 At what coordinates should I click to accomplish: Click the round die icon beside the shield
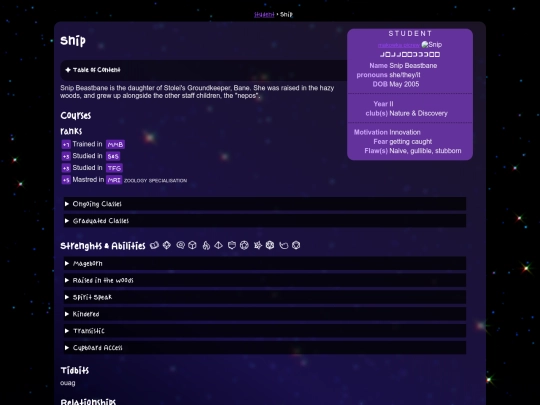[244, 245]
